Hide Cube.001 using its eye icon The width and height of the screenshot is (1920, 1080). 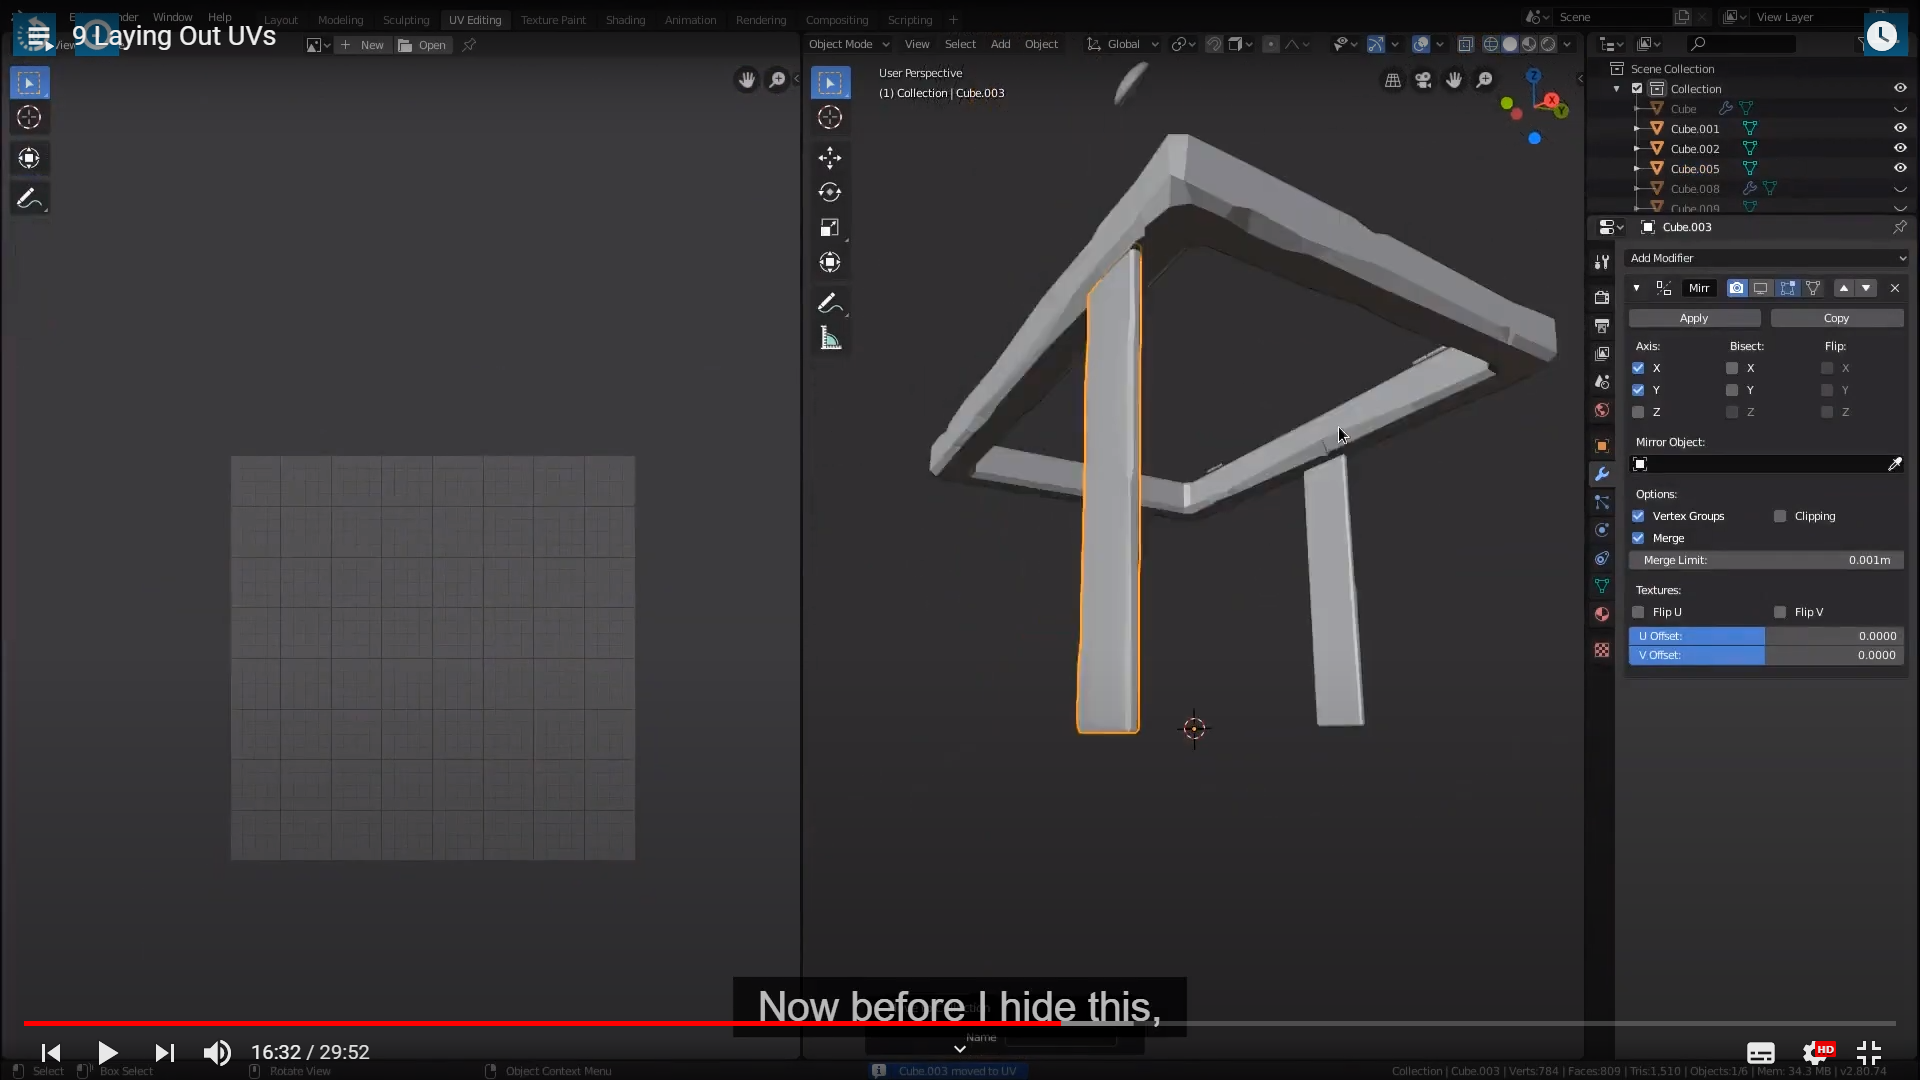[x=1900, y=128]
